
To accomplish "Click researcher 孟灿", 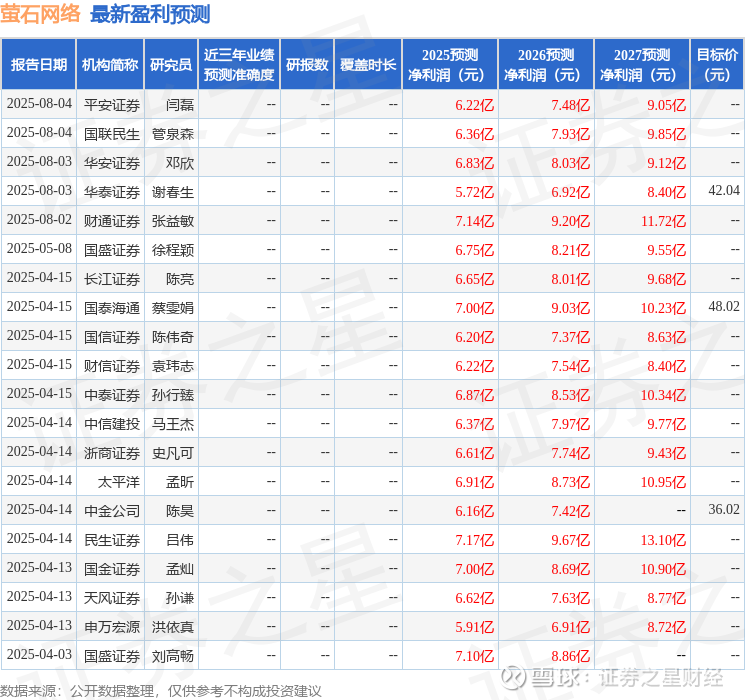I will coord(180,569).
